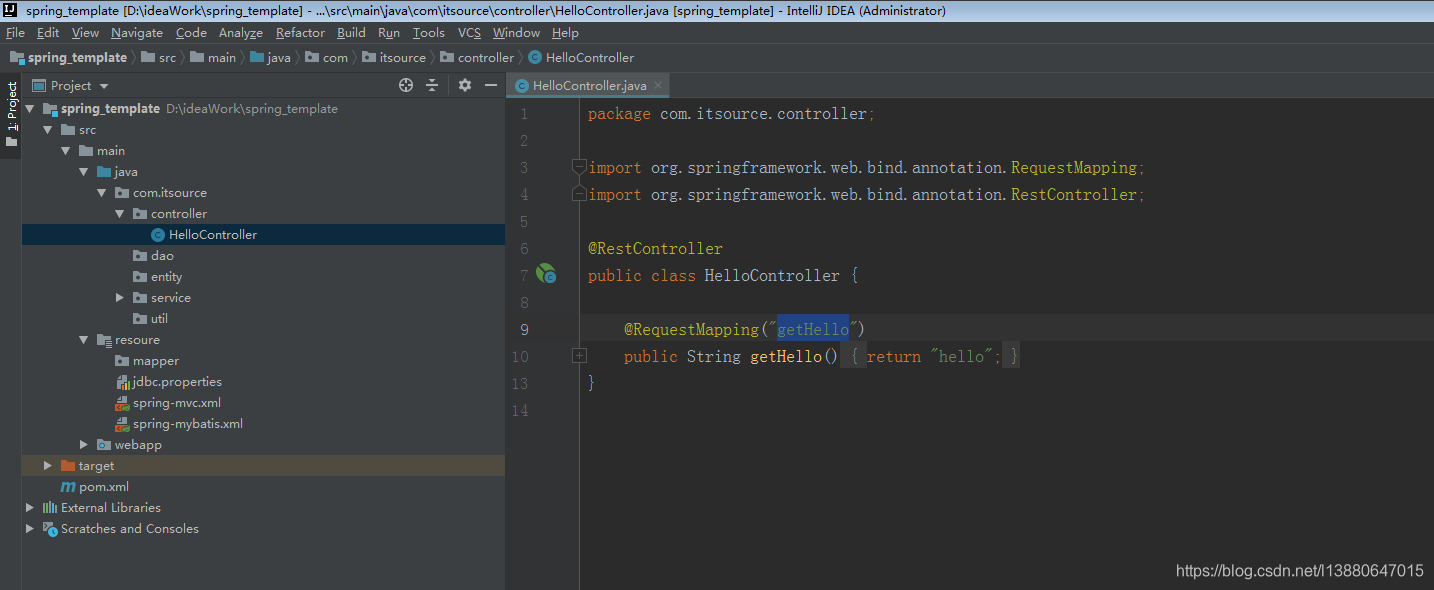Click the spring-mybatis.xml file icon

(122, 424)
